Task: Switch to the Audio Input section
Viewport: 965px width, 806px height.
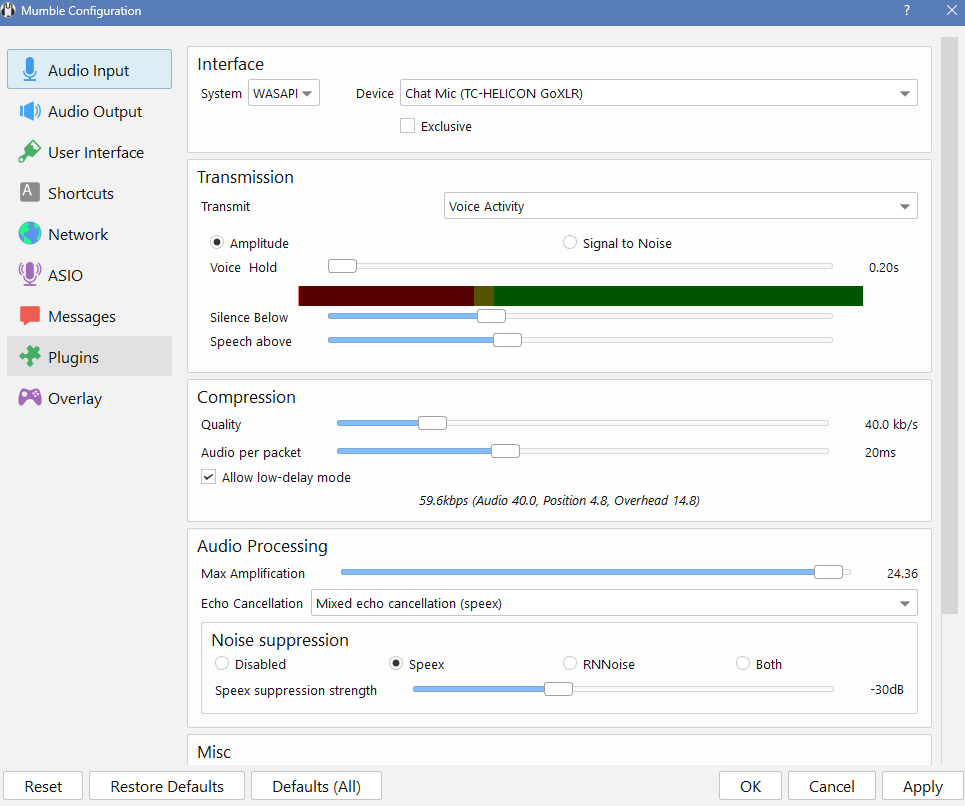Action: 89,71
